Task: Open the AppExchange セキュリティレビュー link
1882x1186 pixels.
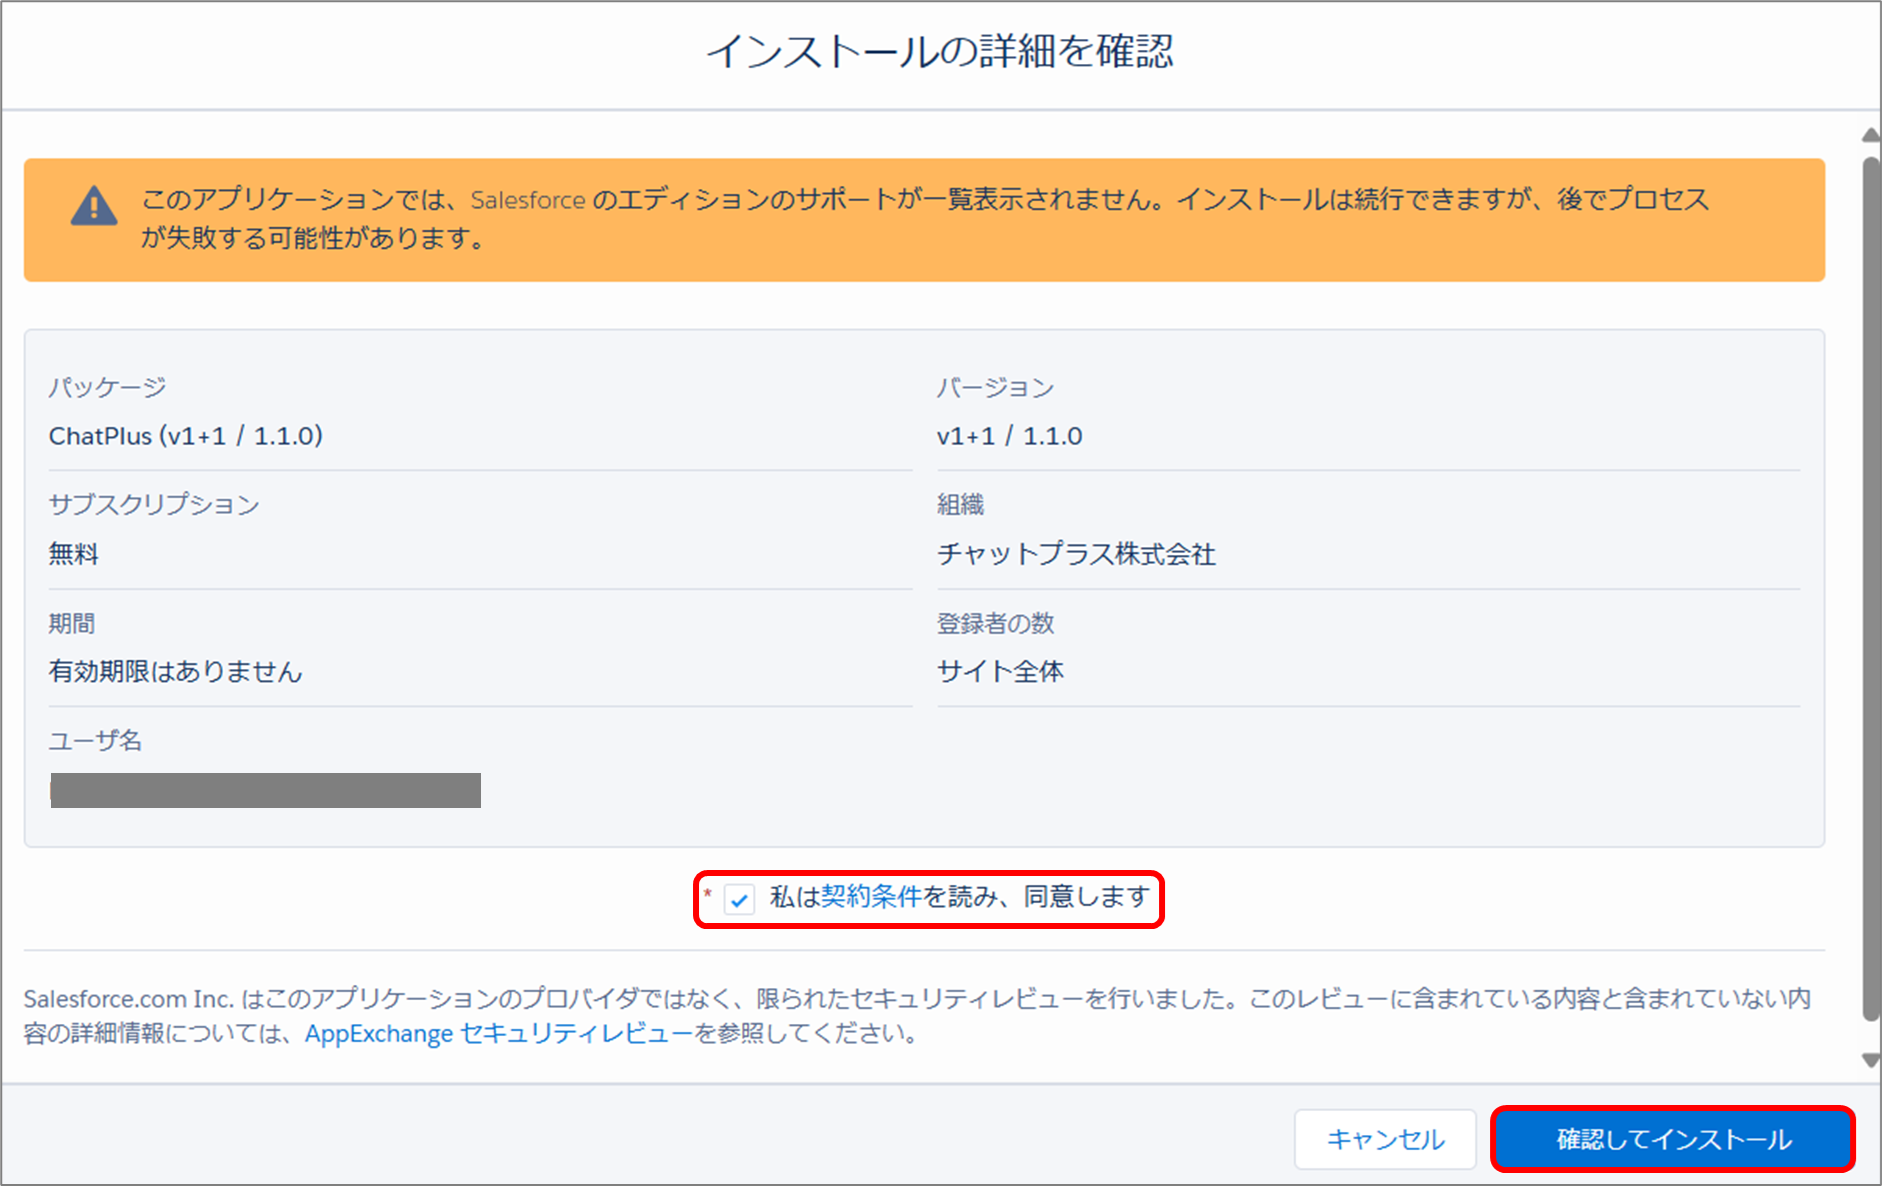Action: pos(499,1033)
